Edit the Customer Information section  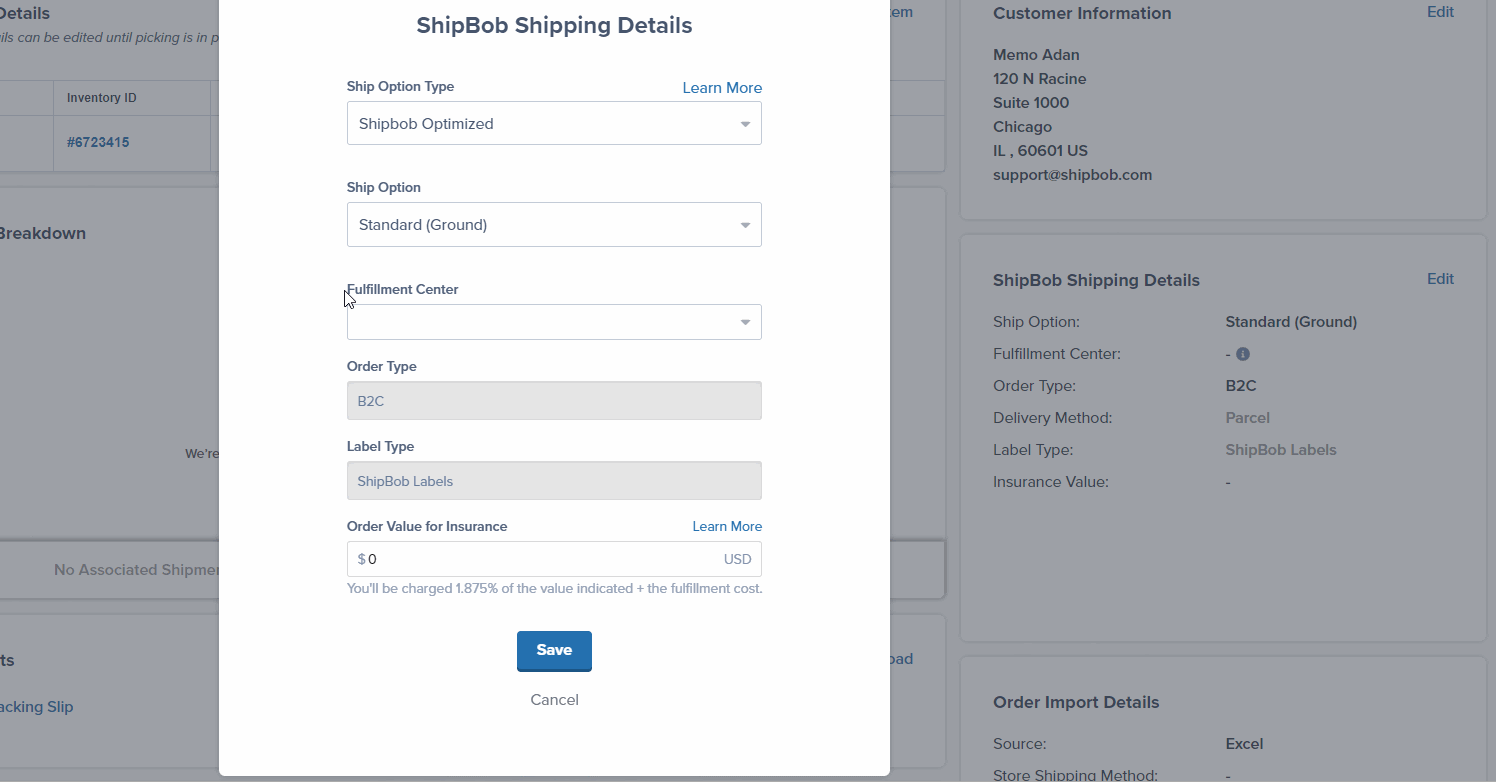tap(1440, 12)
